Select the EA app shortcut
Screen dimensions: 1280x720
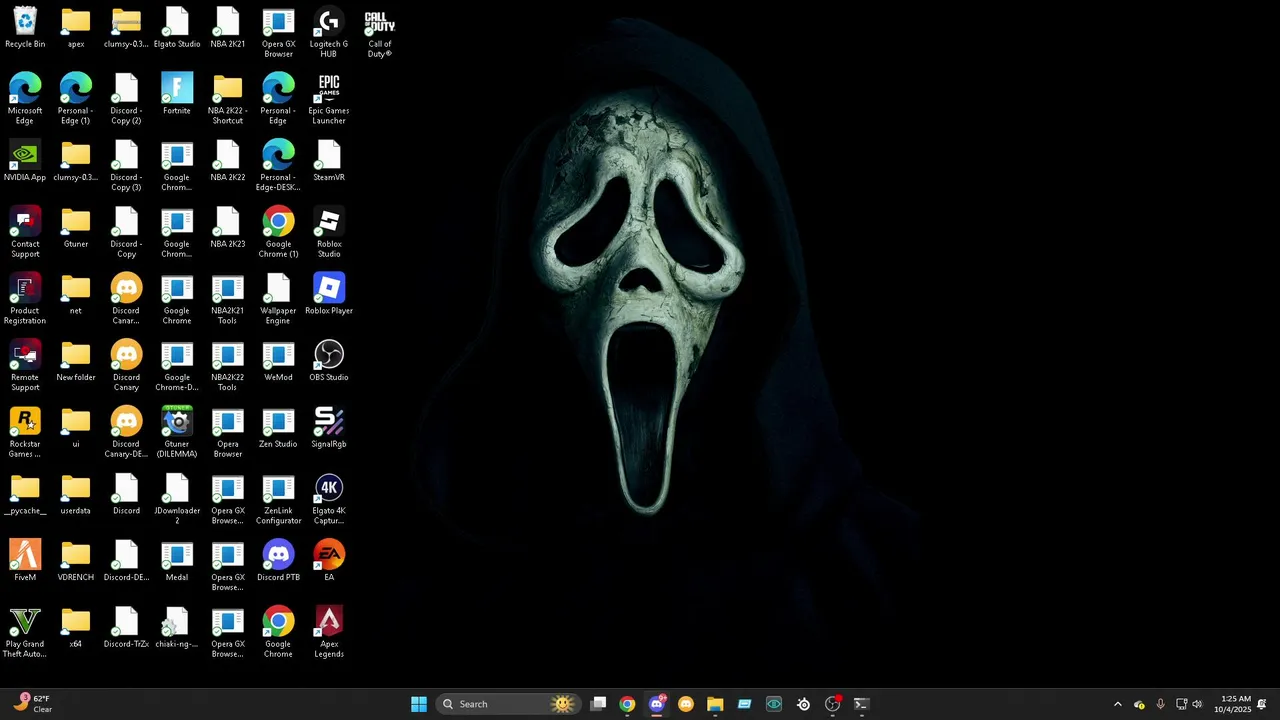pos(329,561)
